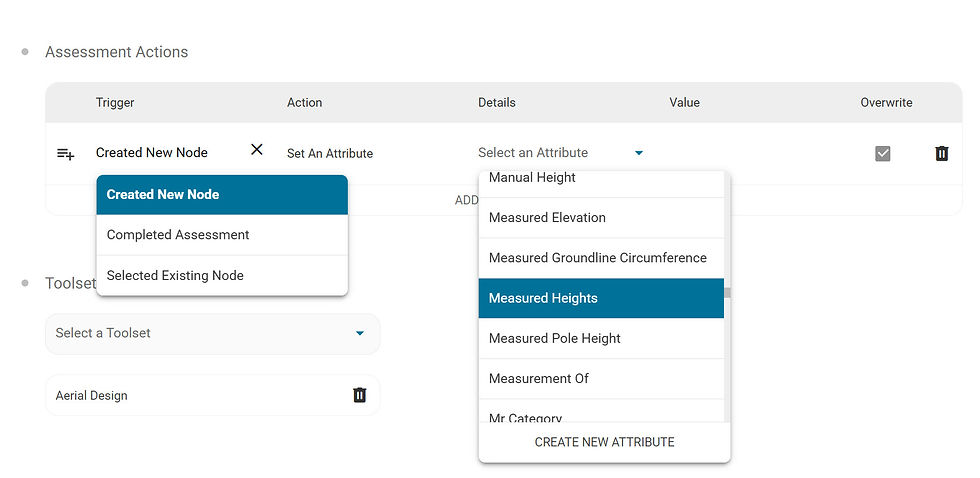Clear the Created New Node trigger with X
This screenshot has height=478, width=980.
click(x=256, y=149)
